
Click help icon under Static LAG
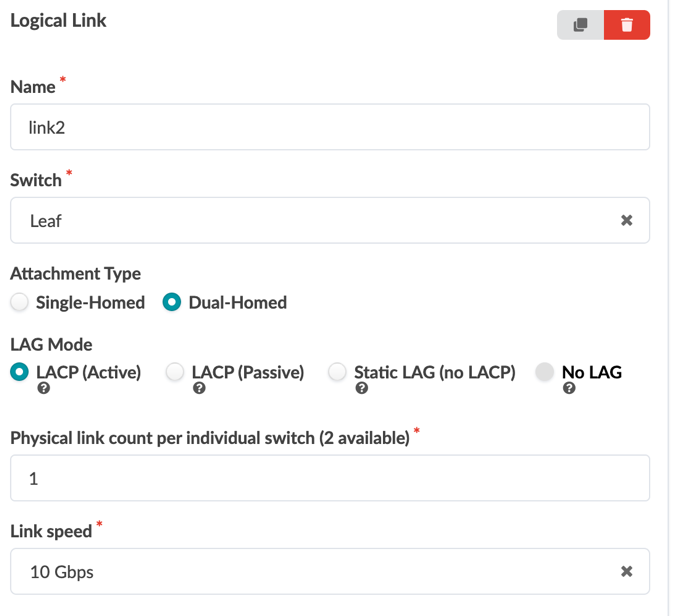click(361, 389)
